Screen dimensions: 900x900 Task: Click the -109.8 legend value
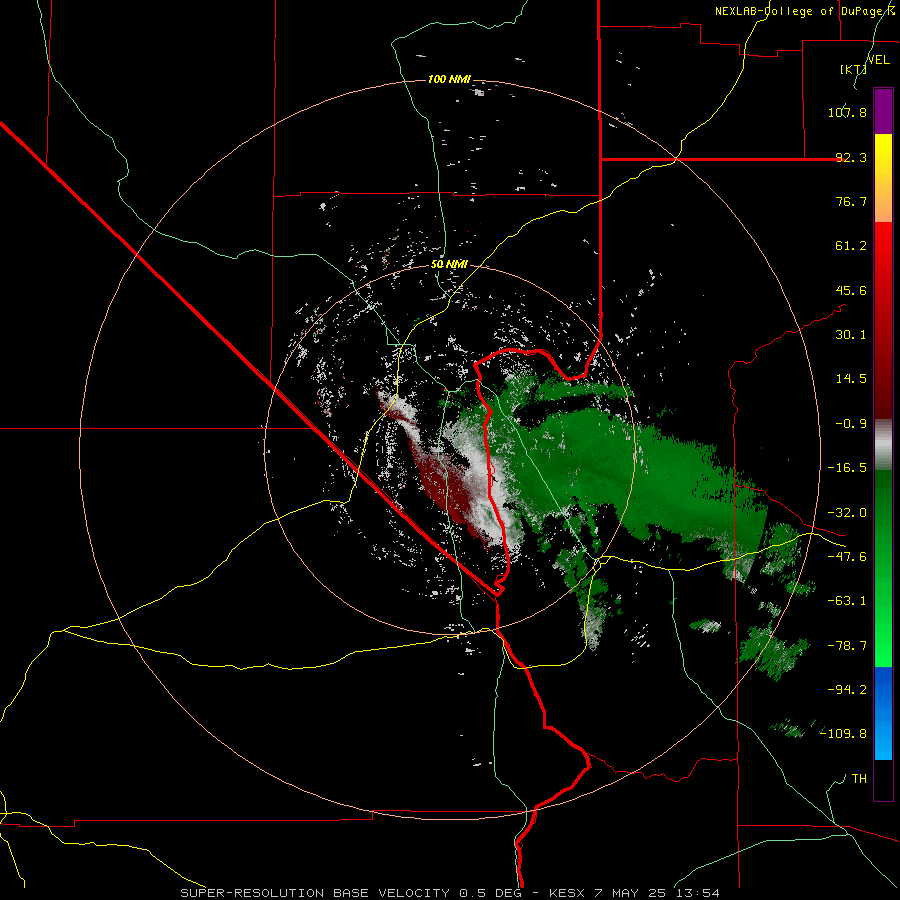(844, 734)
